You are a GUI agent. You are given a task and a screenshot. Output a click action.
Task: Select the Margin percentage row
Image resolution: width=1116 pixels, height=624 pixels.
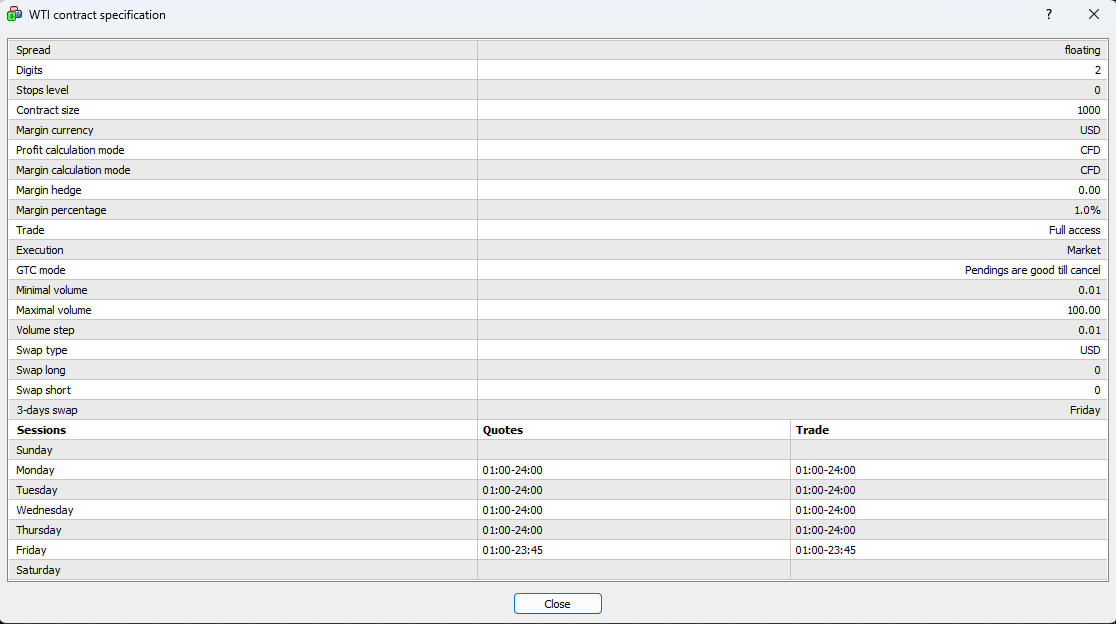pos(61,210)
